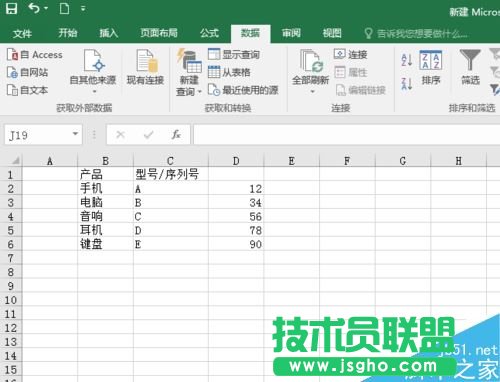500x382 pixels.
Task: Open the Undo history dropdown arrow
Action: tap(46, 8)
